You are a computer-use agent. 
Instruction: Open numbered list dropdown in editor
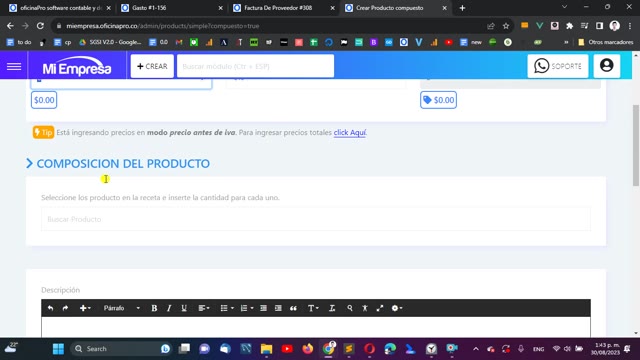[247, 308]
